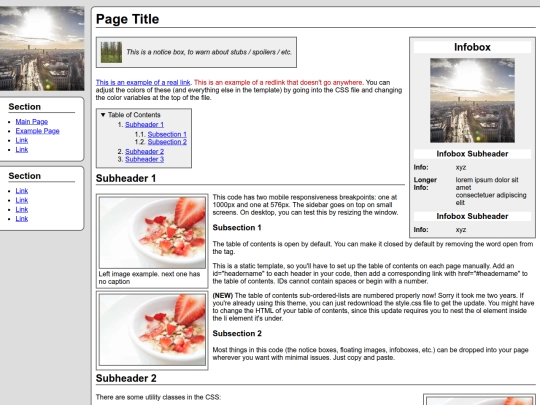
Task: Click the notice box italic warning text
Action: 209,52
